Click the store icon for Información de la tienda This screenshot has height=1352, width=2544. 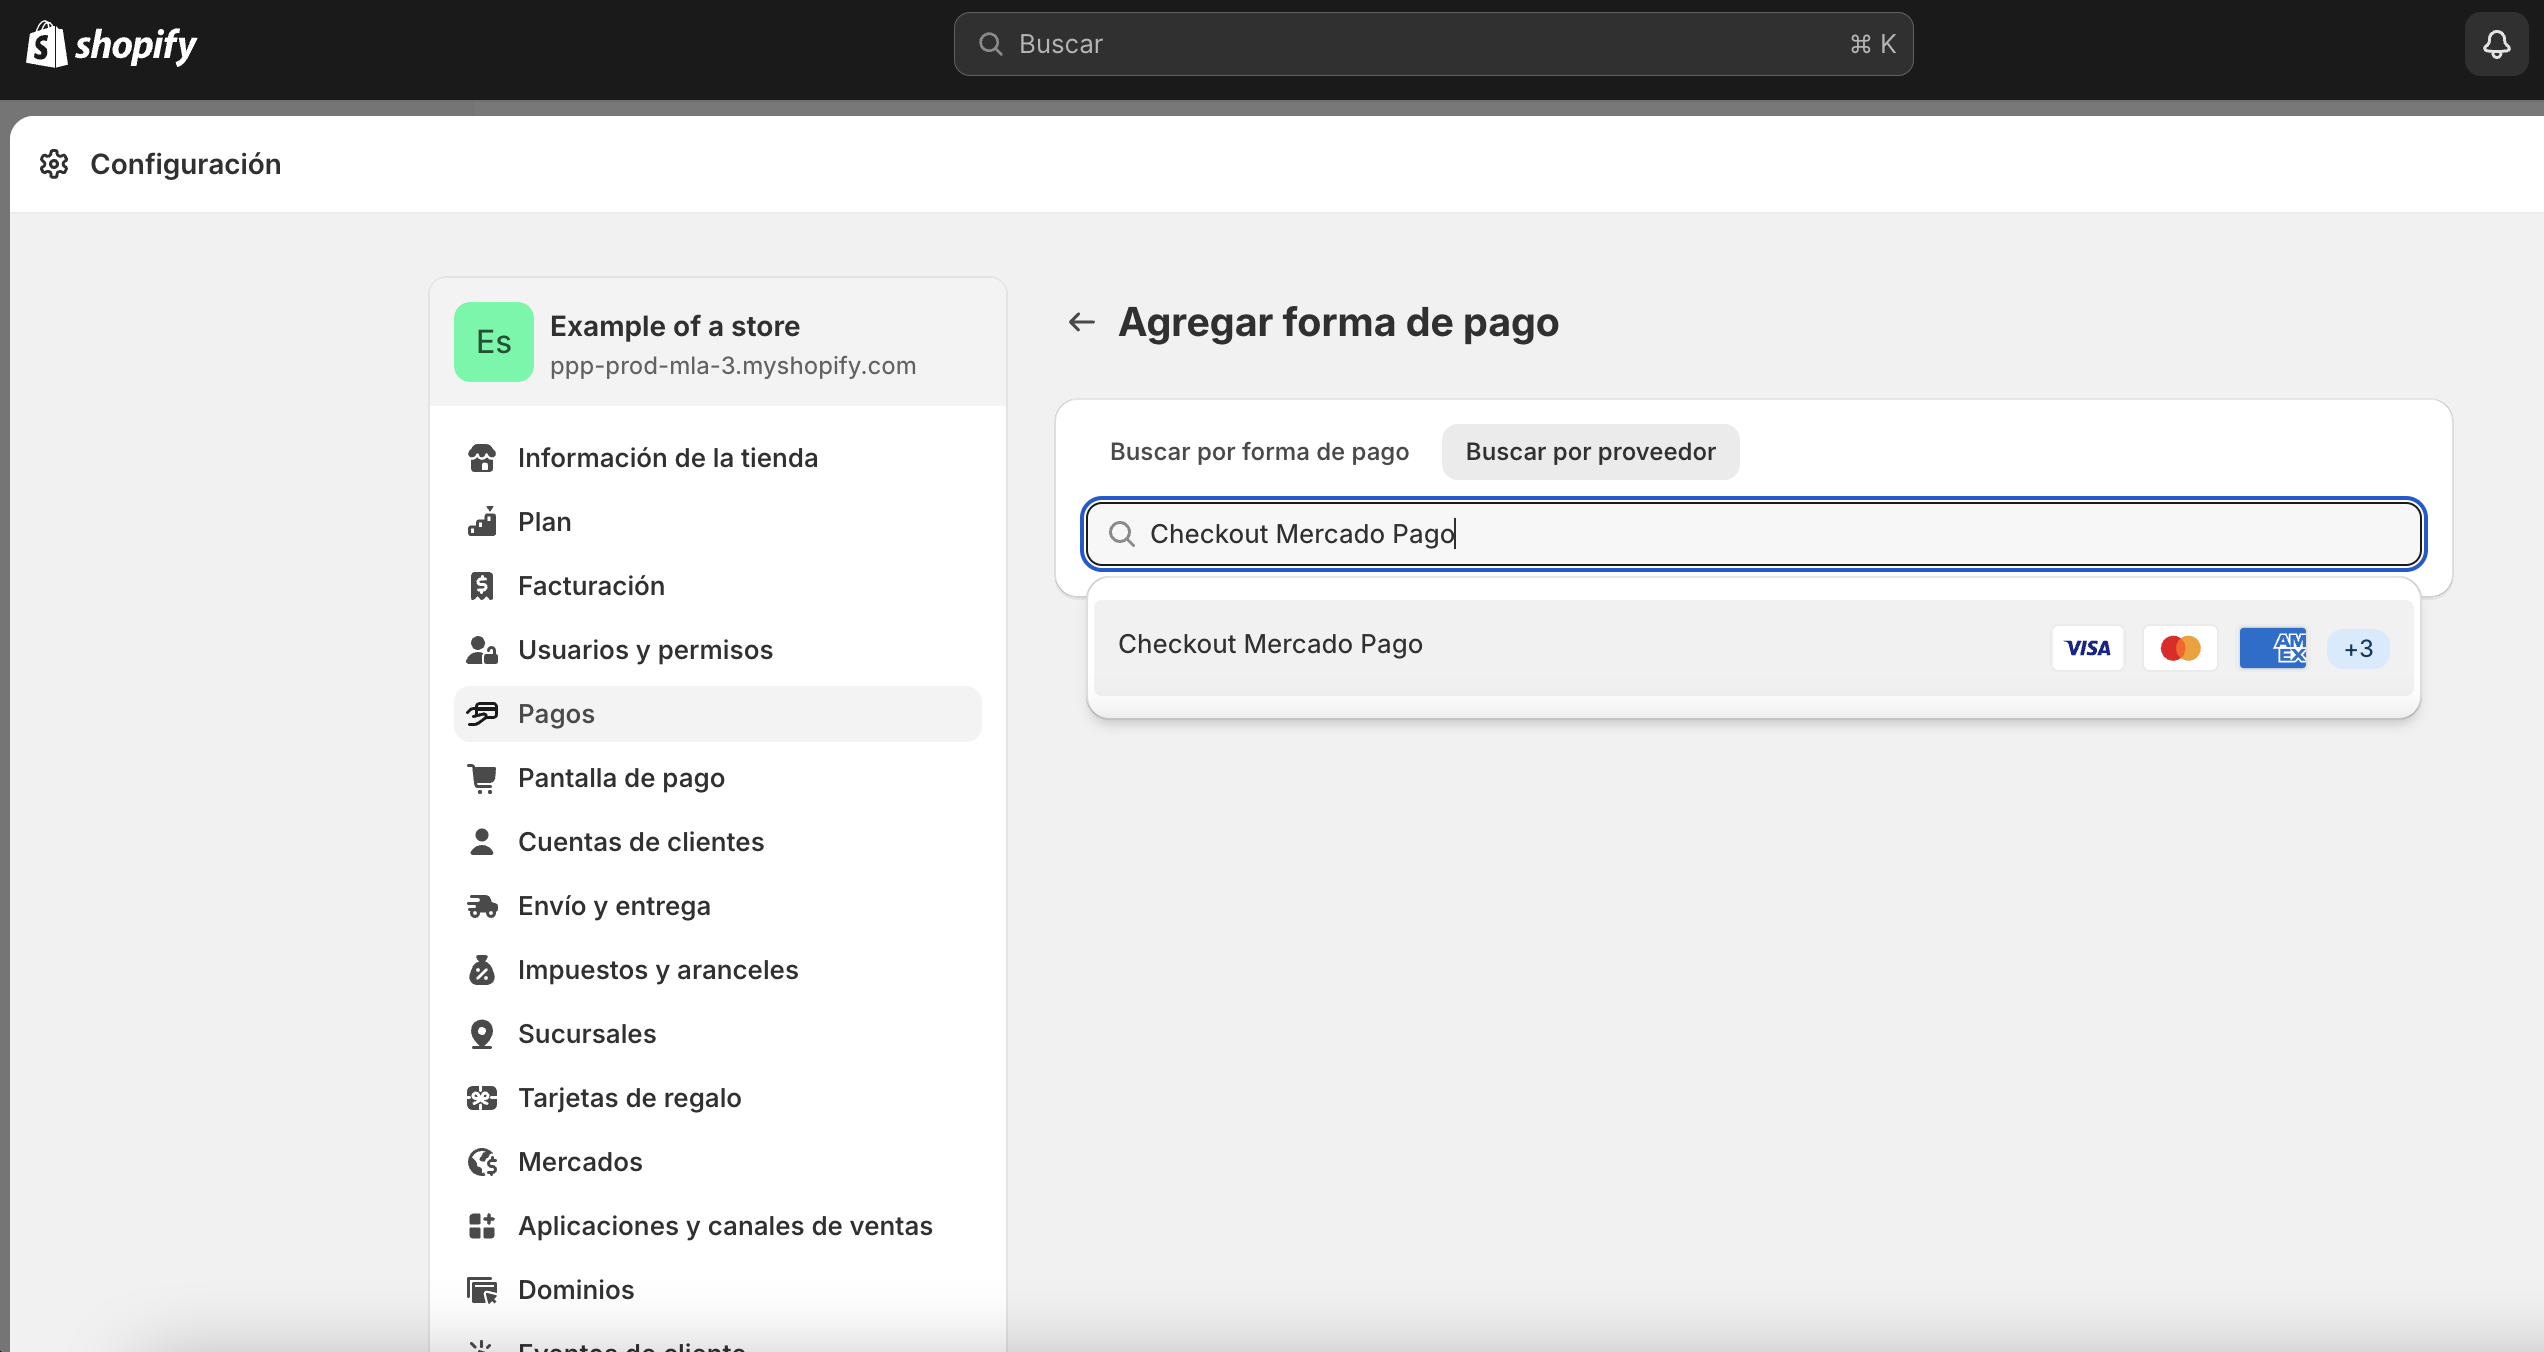pyautogui.click(x=482, y=458)
